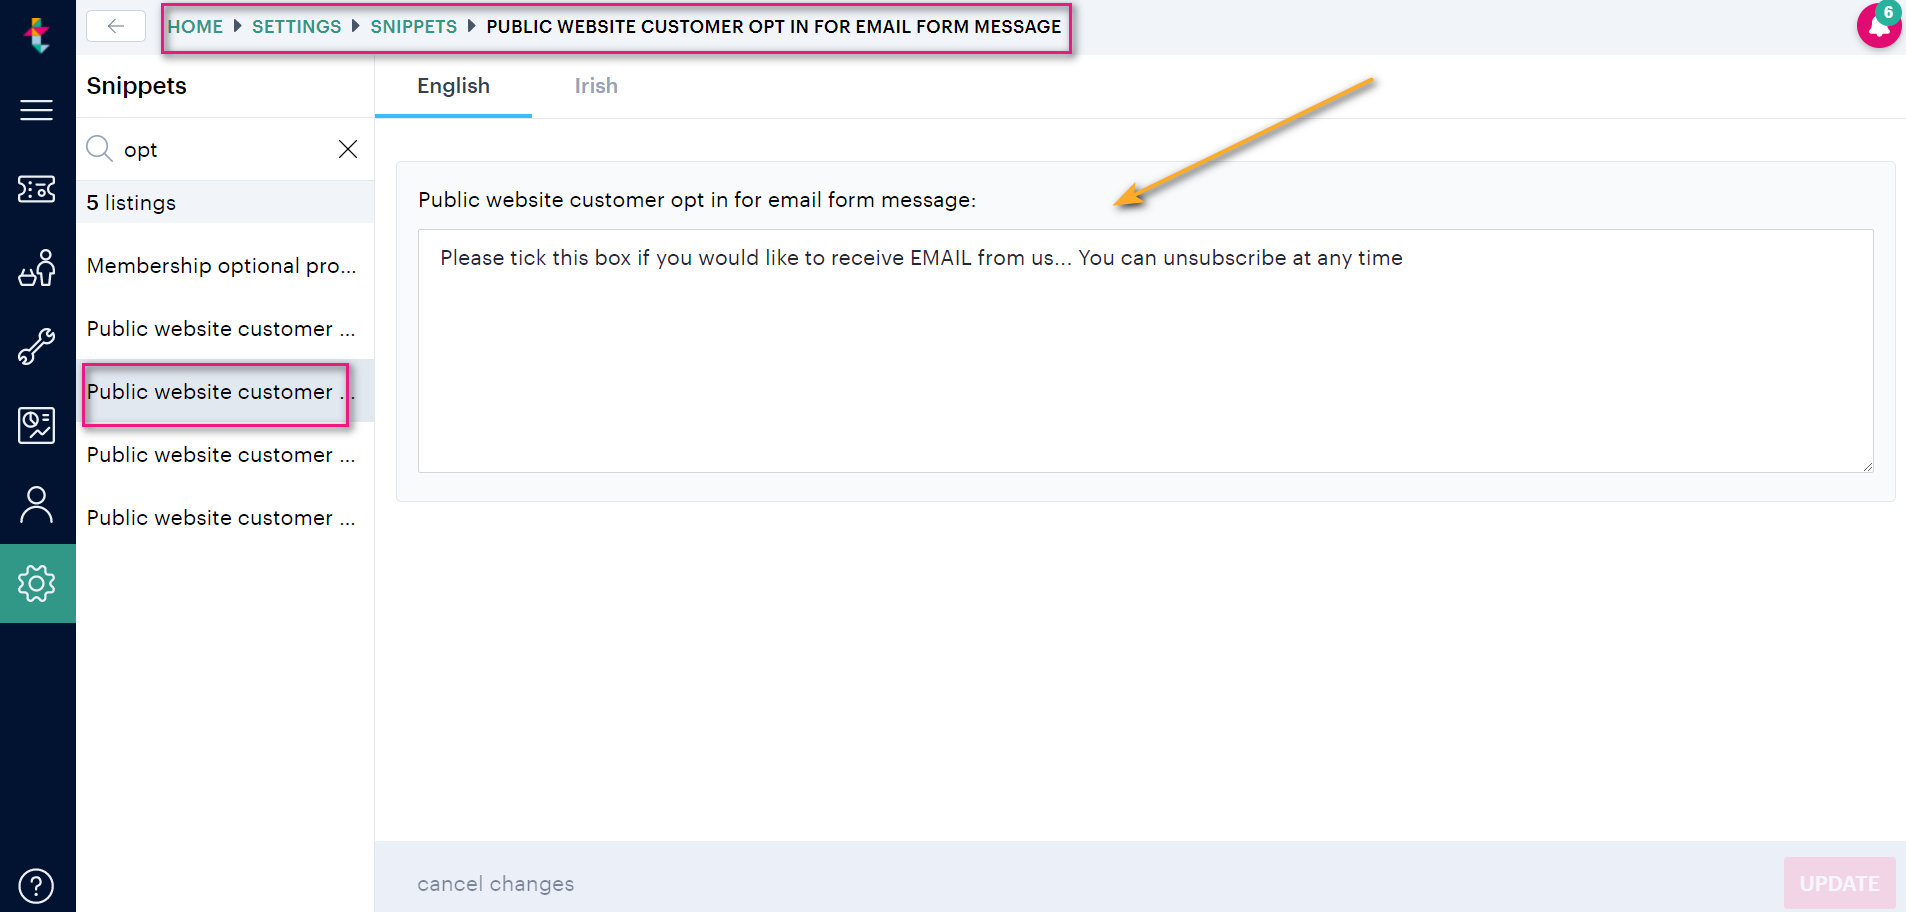Click the snippets search field containing 'opt'
This screenshot has width=1906, height=912.
(226, 149)
